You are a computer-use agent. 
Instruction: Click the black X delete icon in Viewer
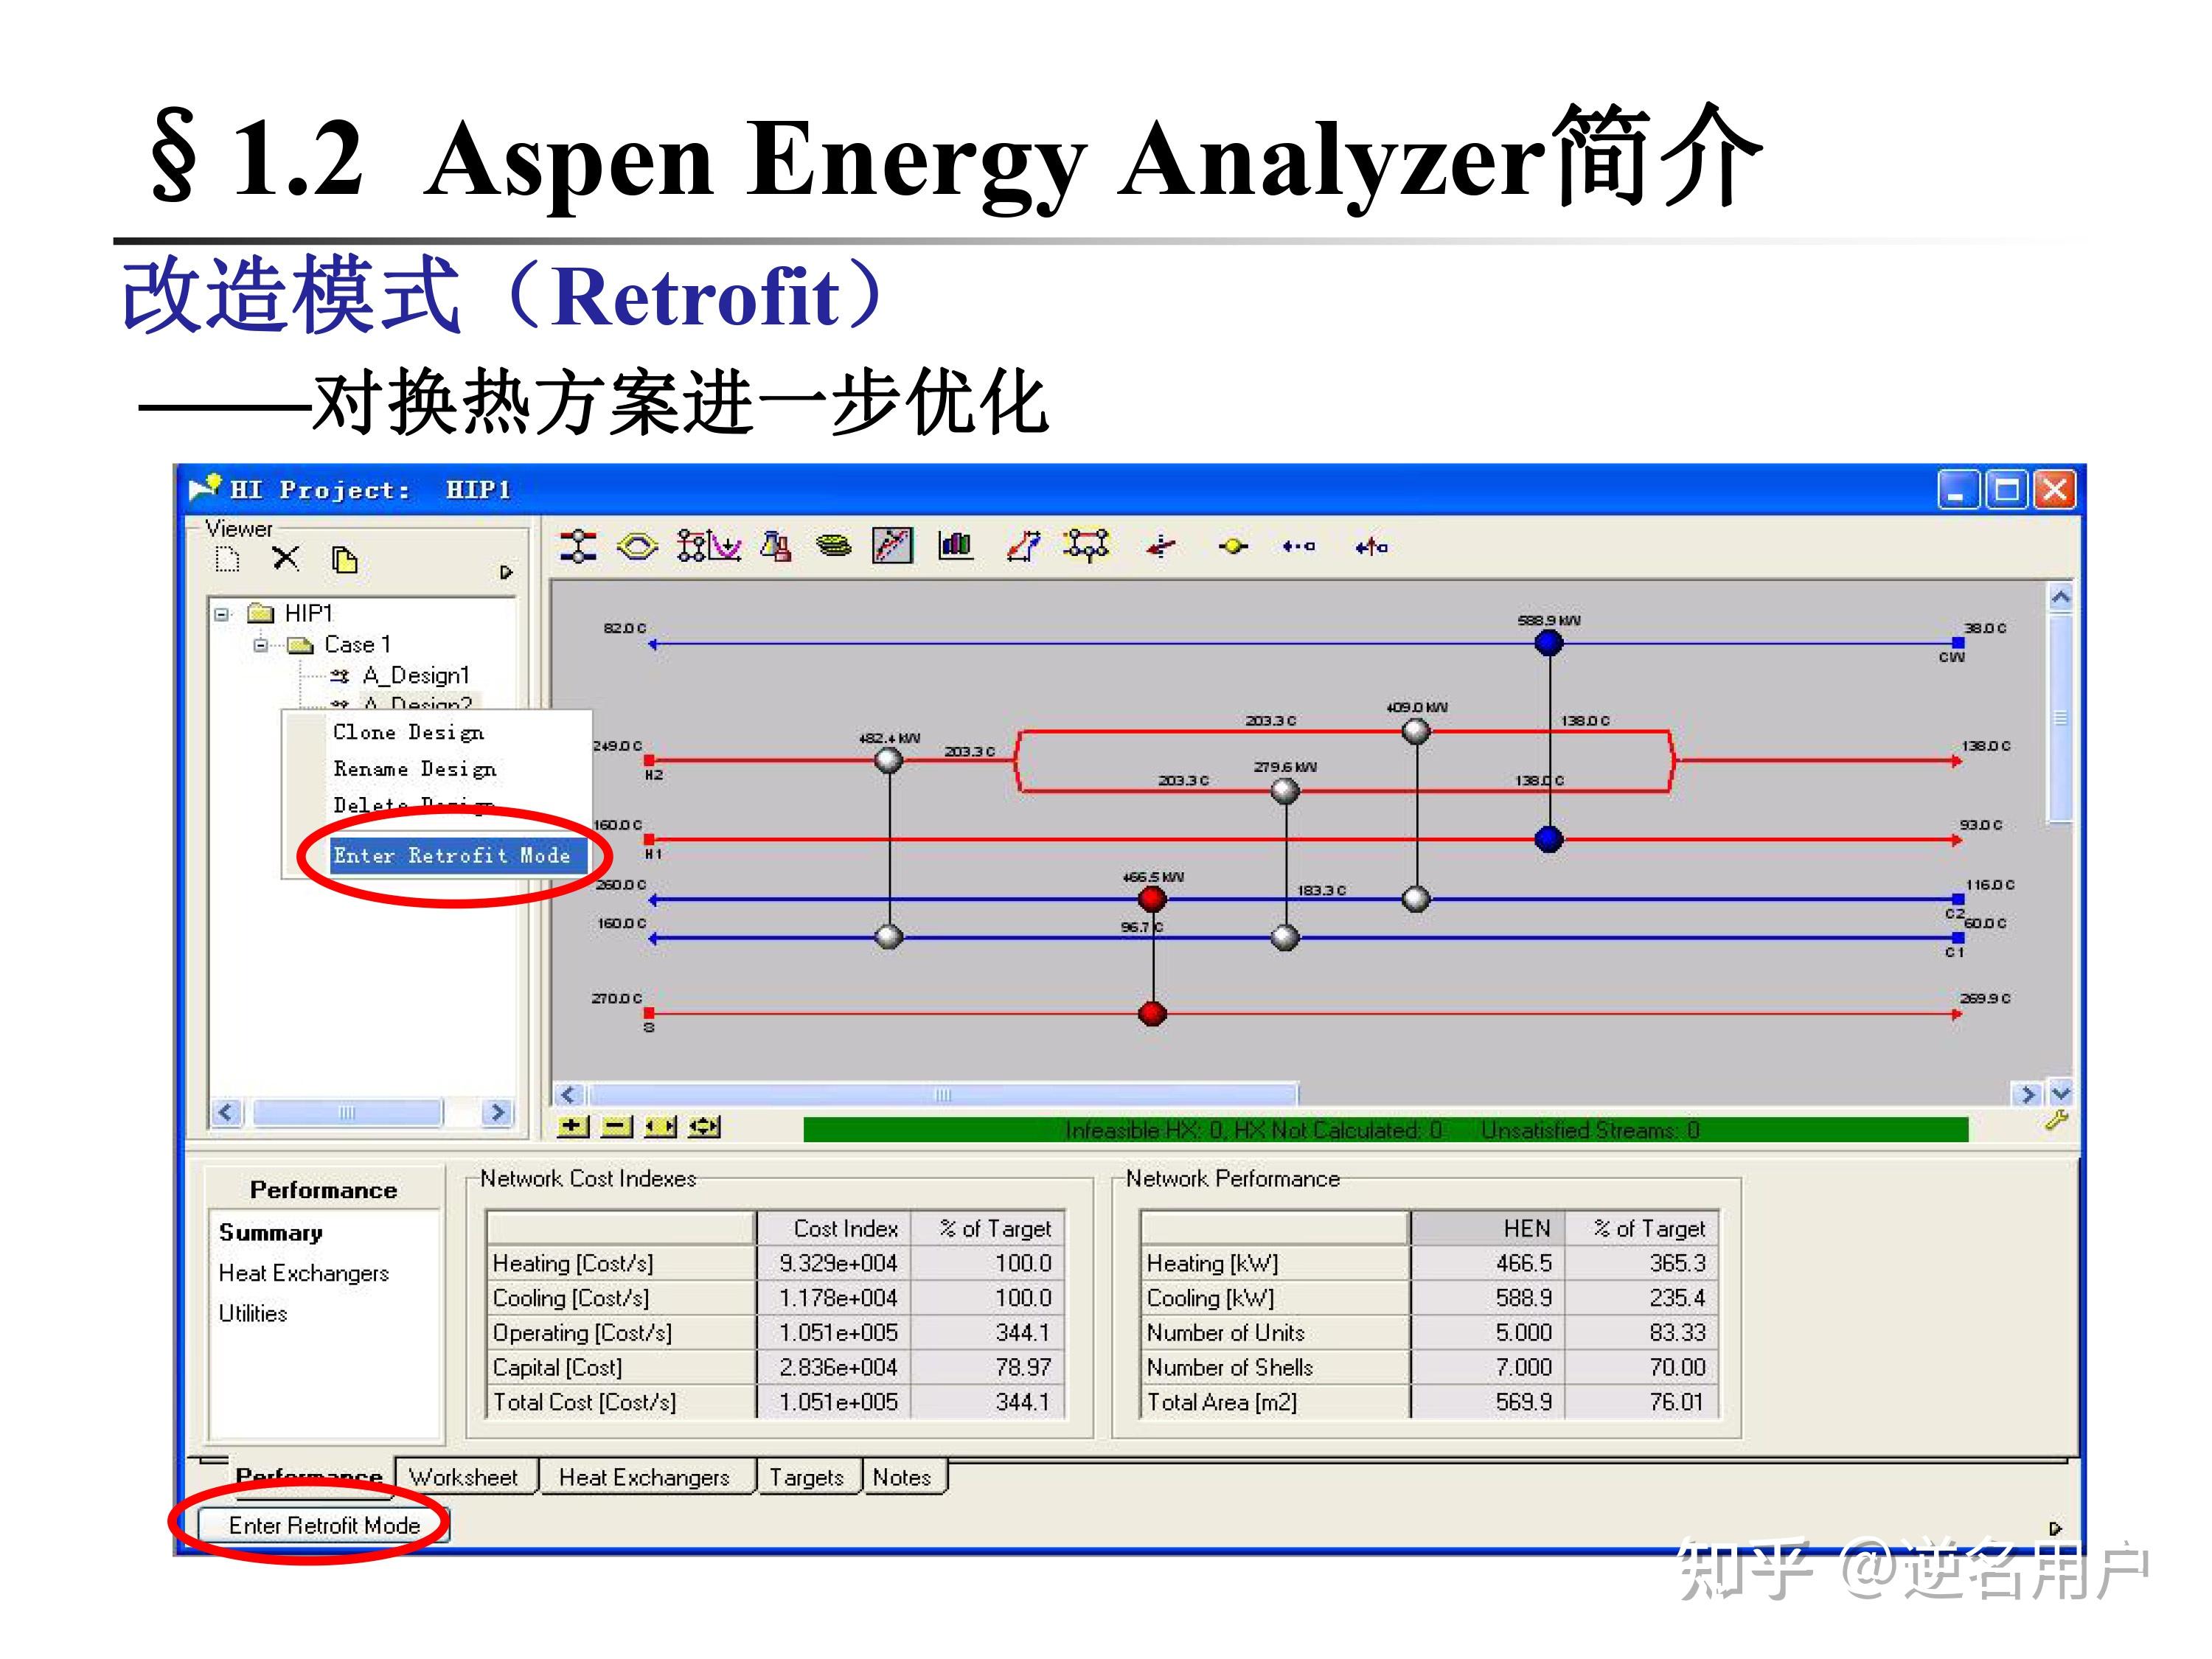(286, 558)
